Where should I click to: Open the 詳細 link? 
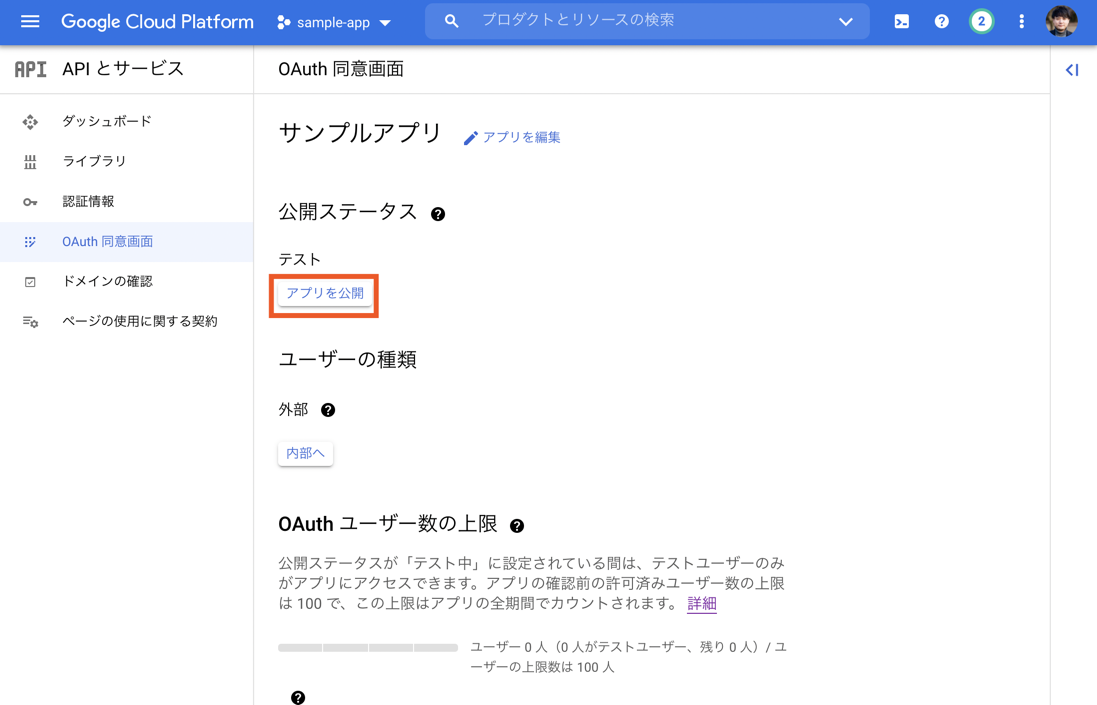pos(701,603)
